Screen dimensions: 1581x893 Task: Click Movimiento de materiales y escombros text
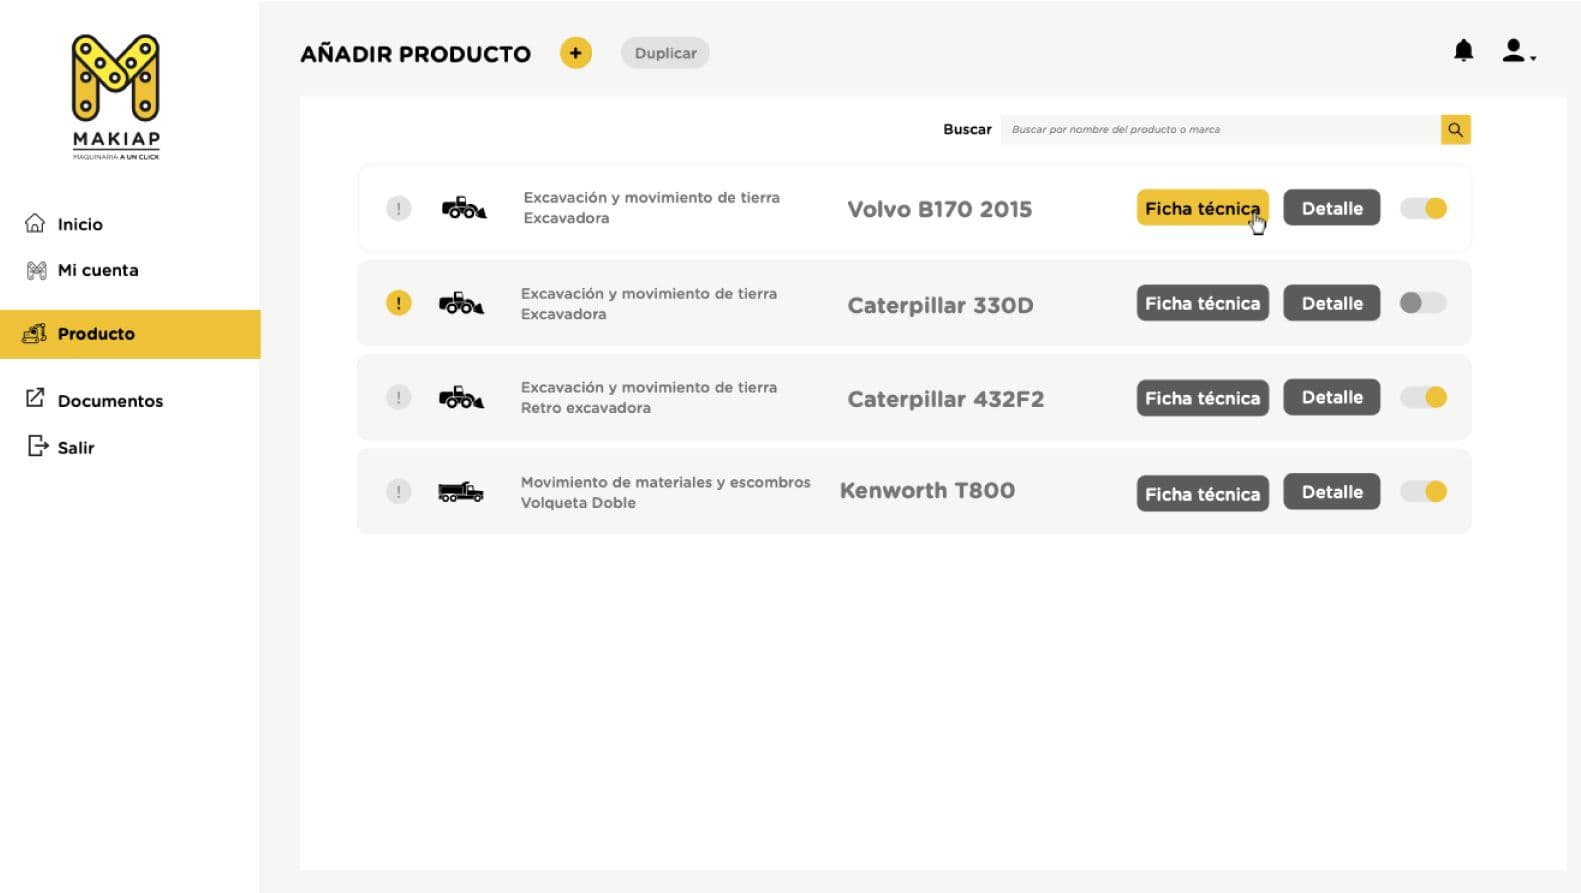(x=666, y=482)
